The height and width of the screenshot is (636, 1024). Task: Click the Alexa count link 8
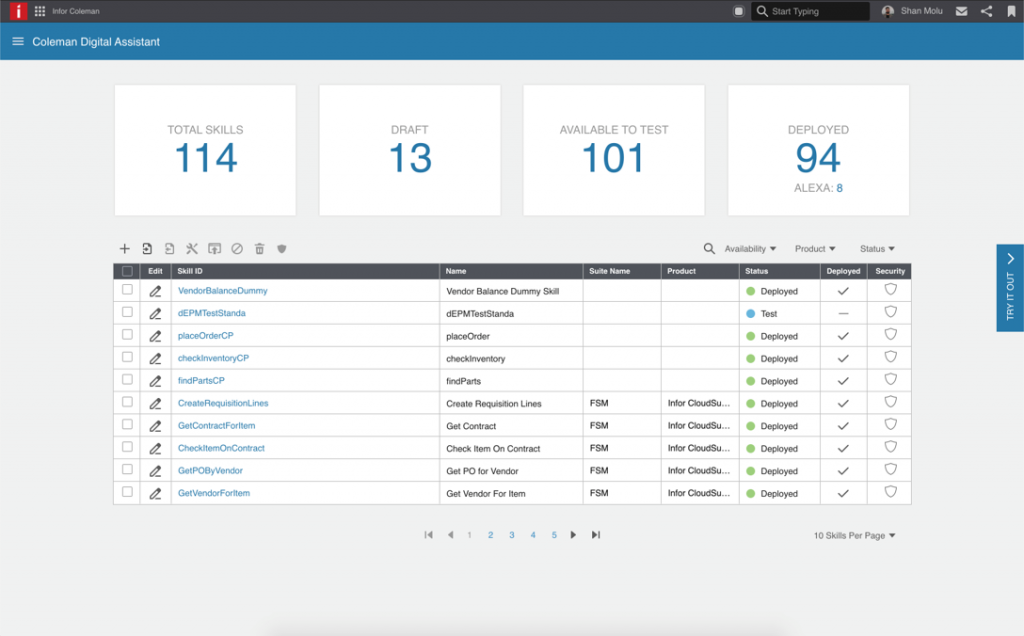pyautogui.click(x=839, y=188)
